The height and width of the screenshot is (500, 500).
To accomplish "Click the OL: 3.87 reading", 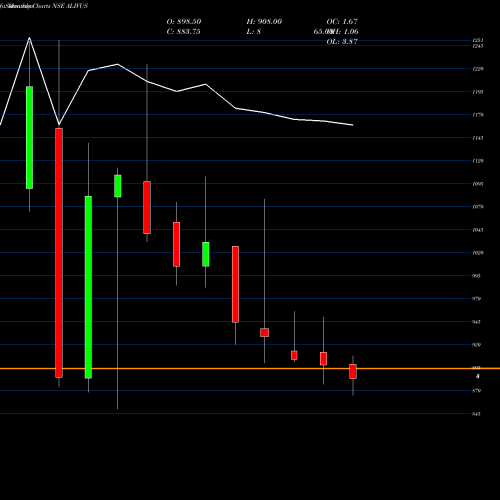I will [x=342, y=42].
